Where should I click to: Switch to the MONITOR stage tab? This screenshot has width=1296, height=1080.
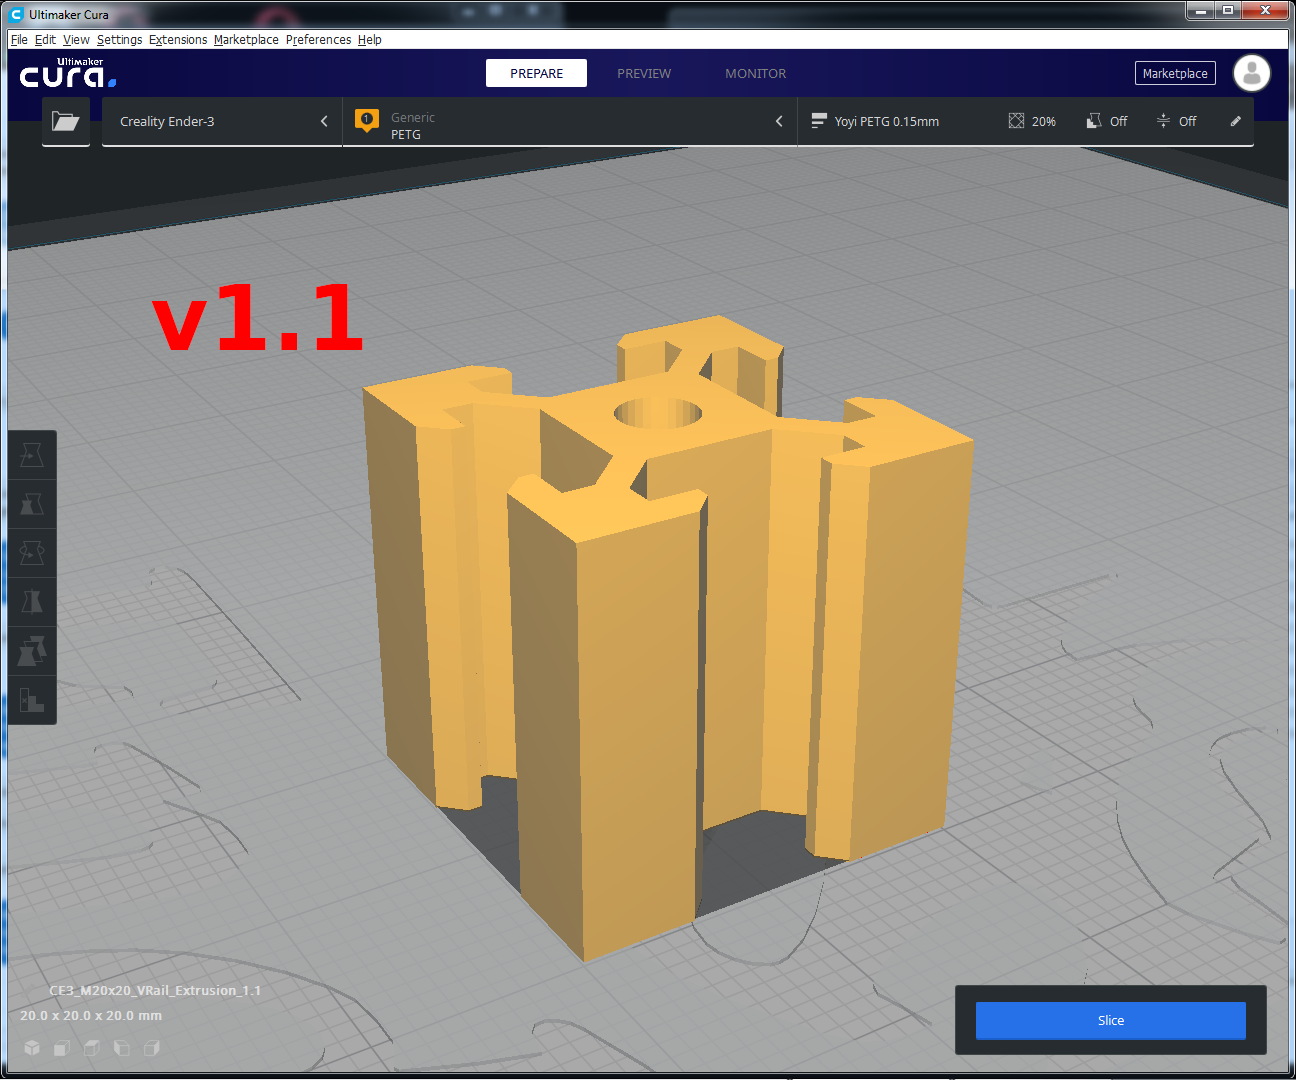pos(756,73)
